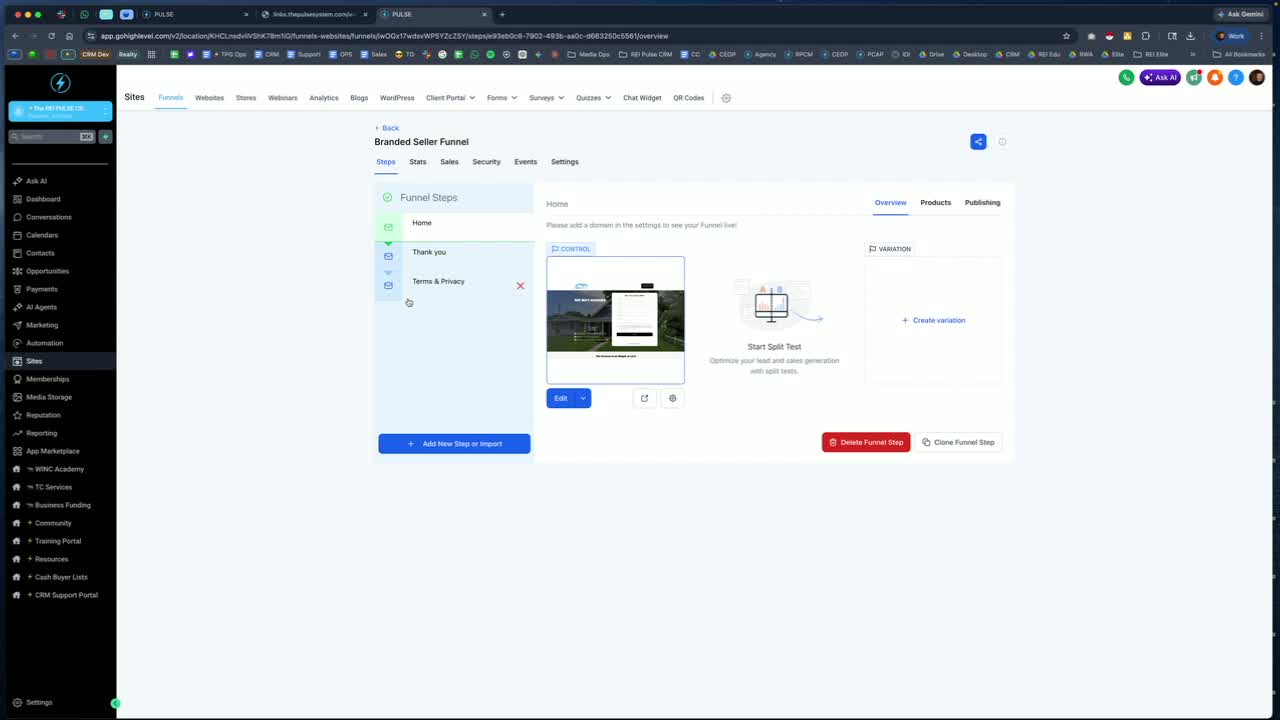Click the green phone dialer icon
This screenshot has height=720, width=1280.
click(x=1126, y=77)
